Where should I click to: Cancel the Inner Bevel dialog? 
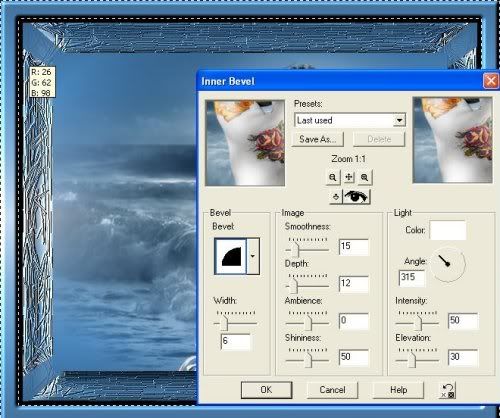click(x=332, y=390)
